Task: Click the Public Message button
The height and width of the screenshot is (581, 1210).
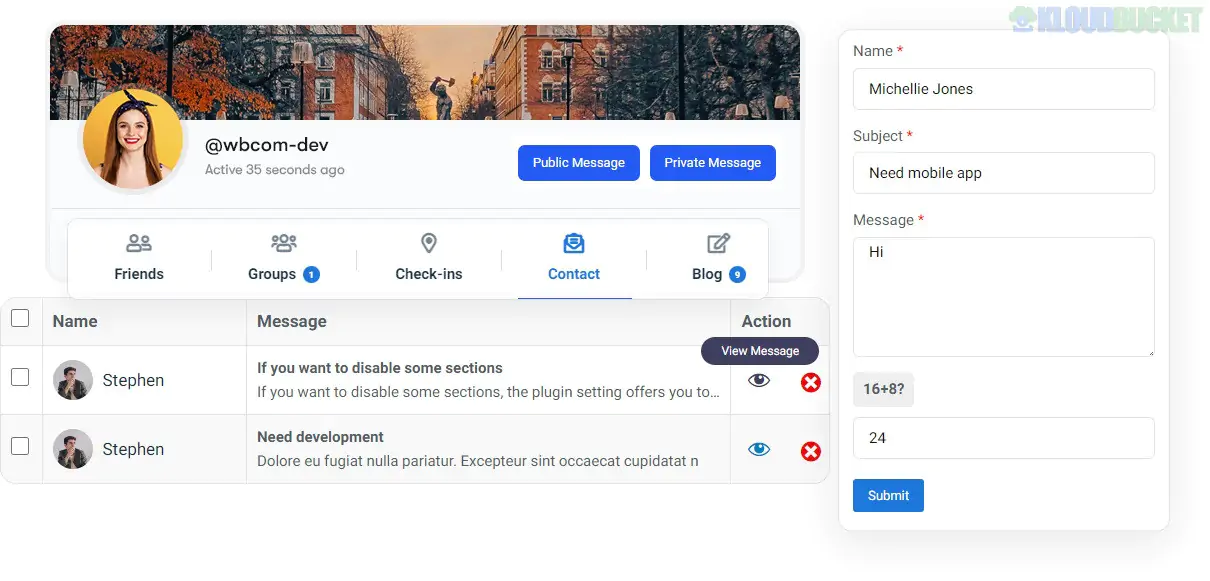Action: click(x=578, y=162)
